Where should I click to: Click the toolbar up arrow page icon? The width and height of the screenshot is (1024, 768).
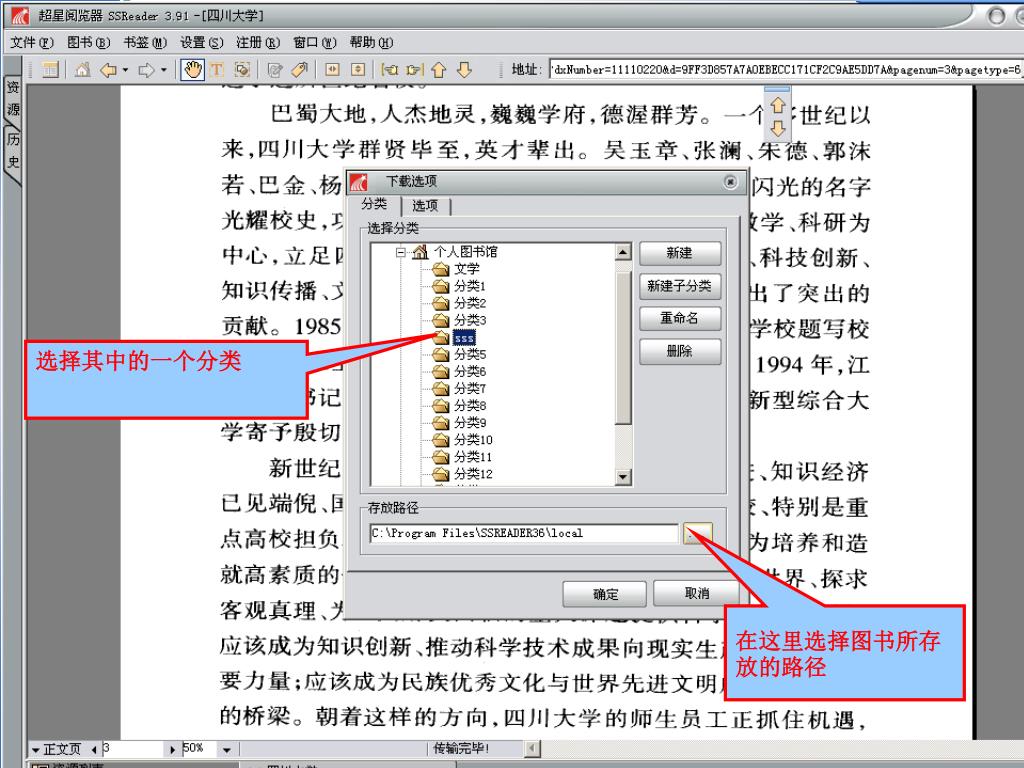(x=439, y=69)
